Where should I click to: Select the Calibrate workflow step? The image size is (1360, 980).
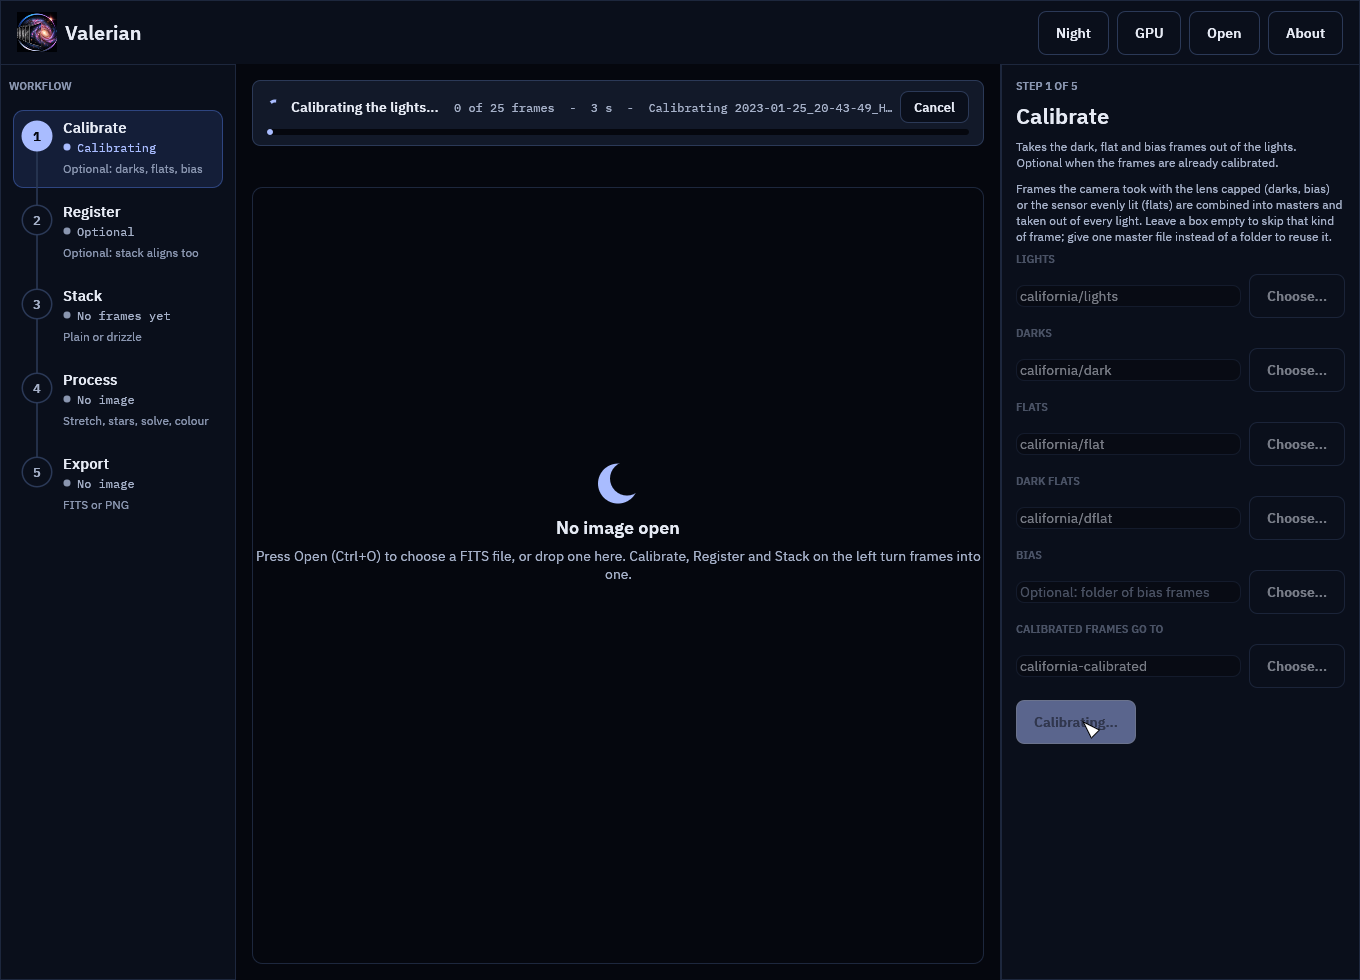[118, 149]
